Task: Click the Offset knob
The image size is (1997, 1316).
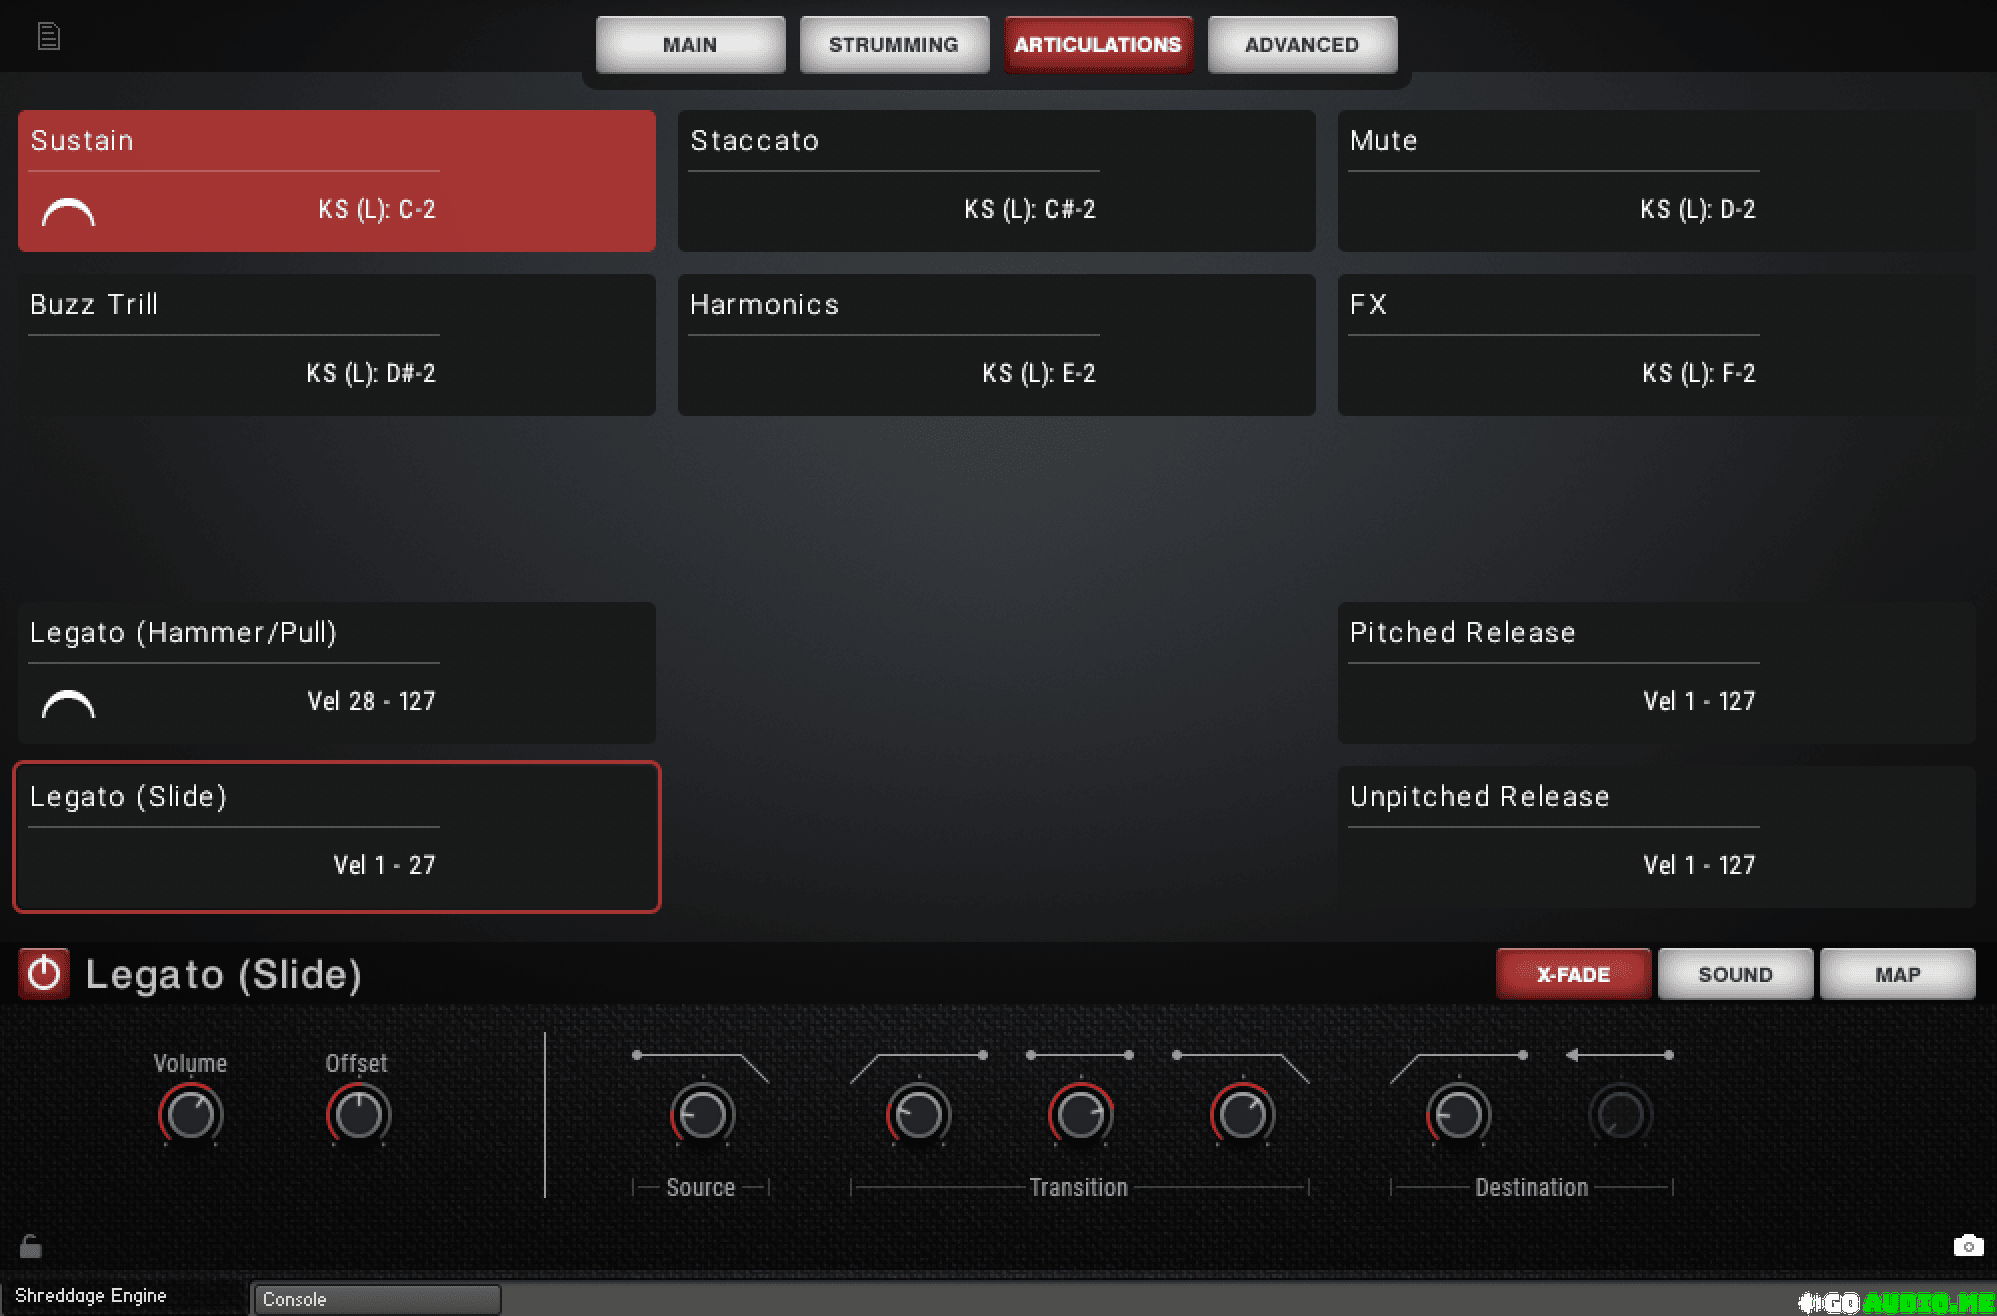Action: (358, 1115)
